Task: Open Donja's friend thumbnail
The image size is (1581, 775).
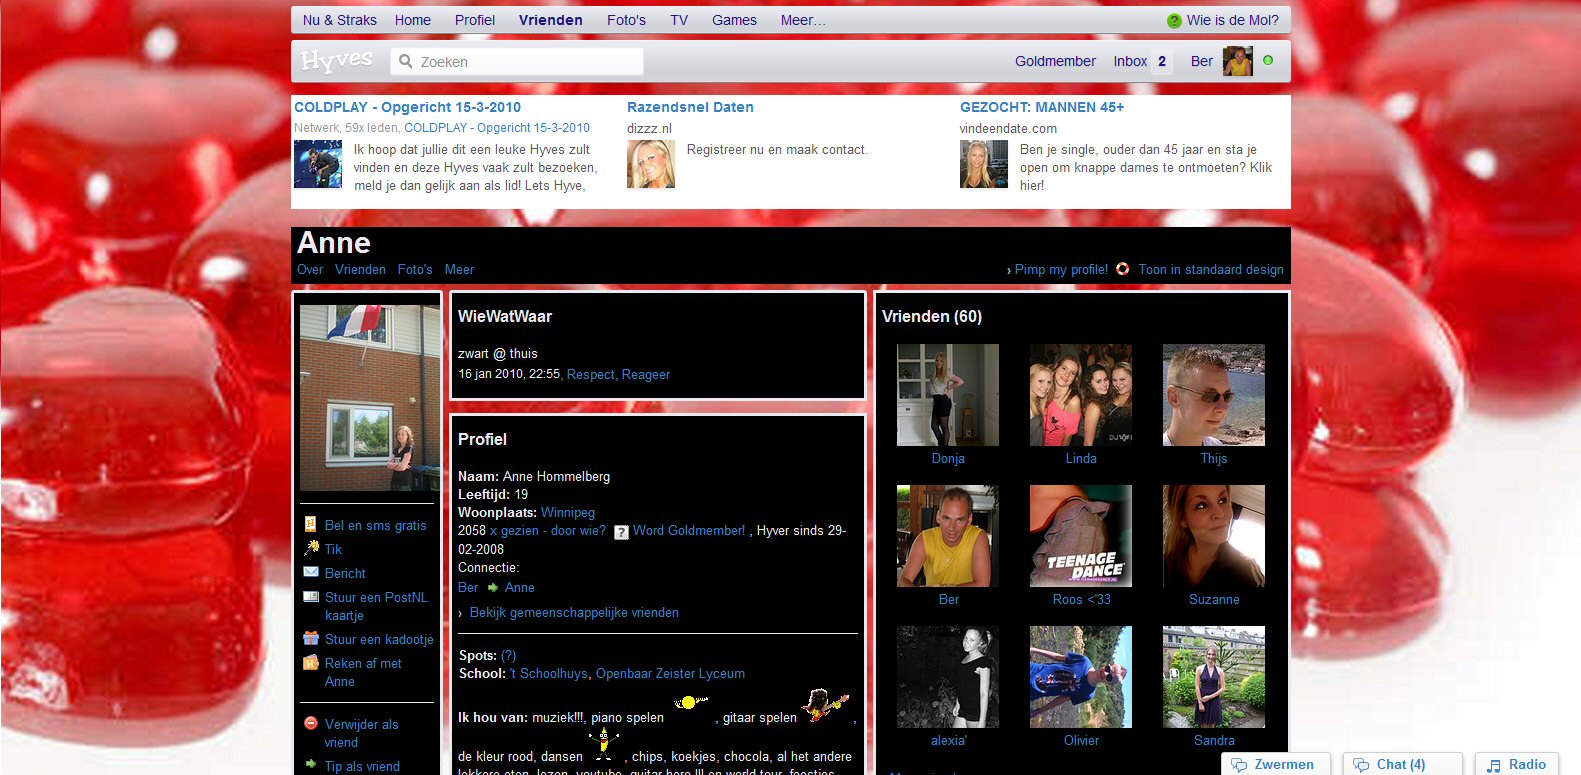Action: tap(947, 395)
